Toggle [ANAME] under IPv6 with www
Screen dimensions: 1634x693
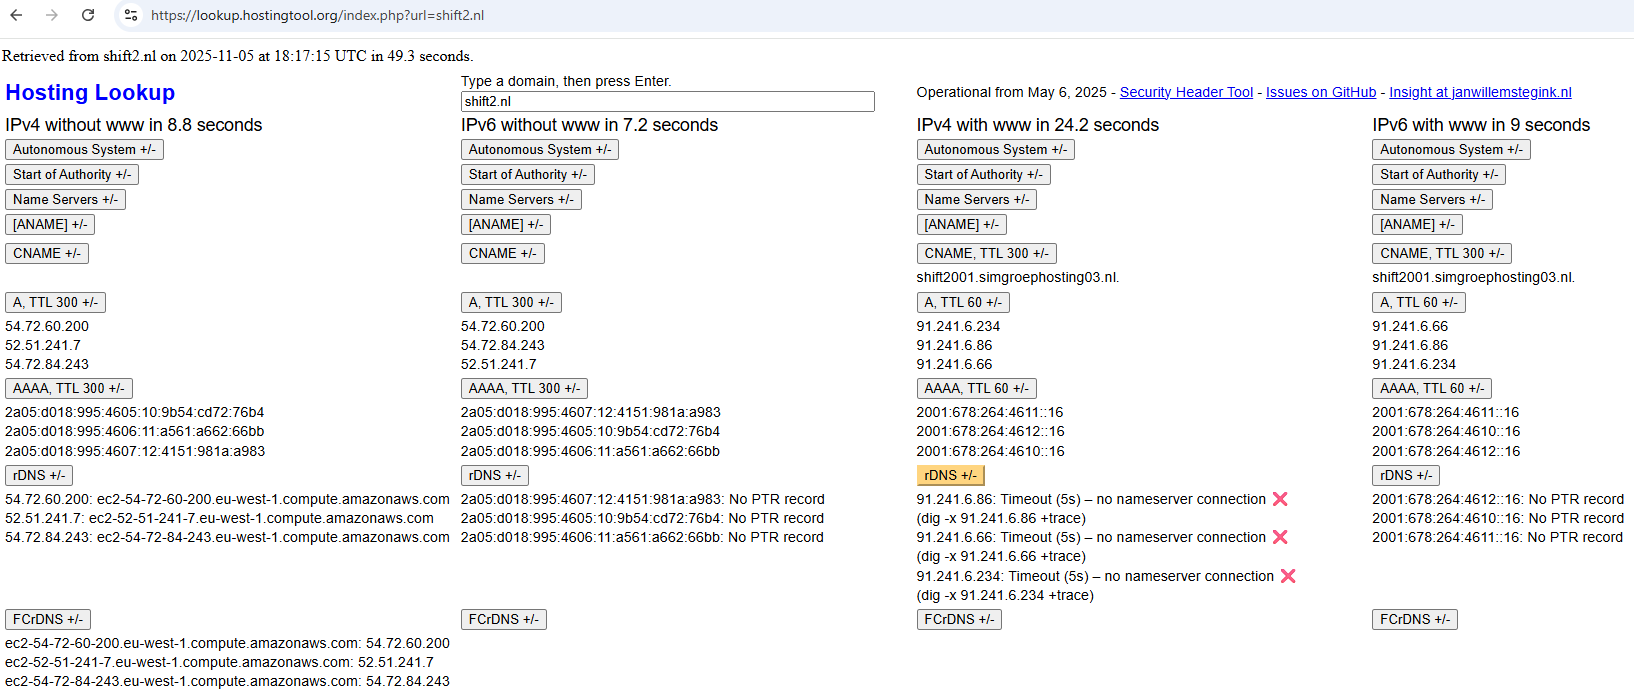tap(1417, 224)
